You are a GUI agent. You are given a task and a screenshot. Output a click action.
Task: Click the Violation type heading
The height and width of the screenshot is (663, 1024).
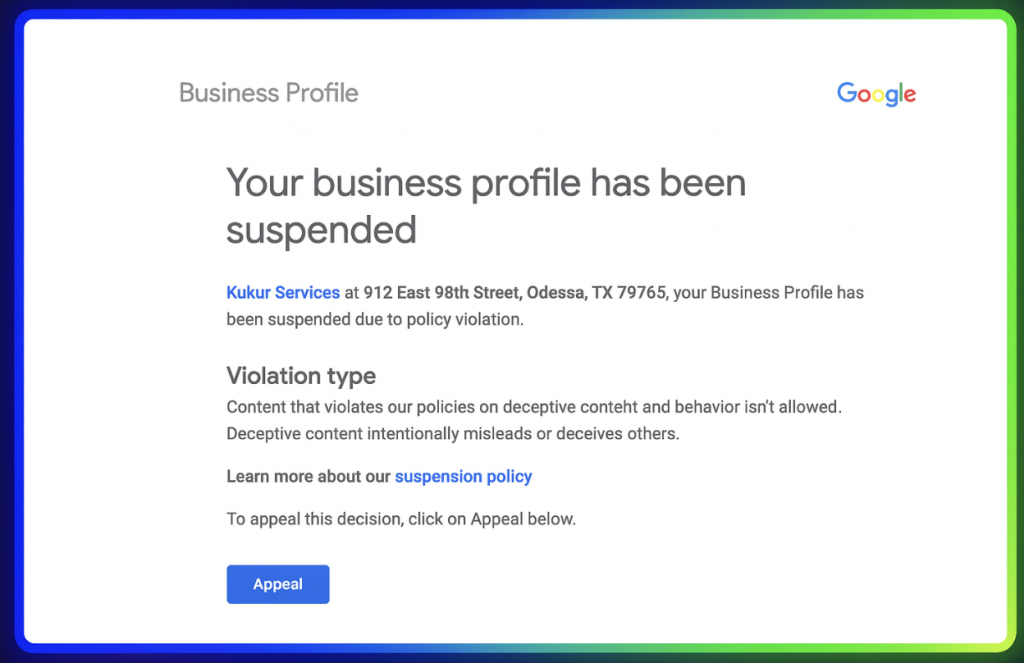coord(301,376)
